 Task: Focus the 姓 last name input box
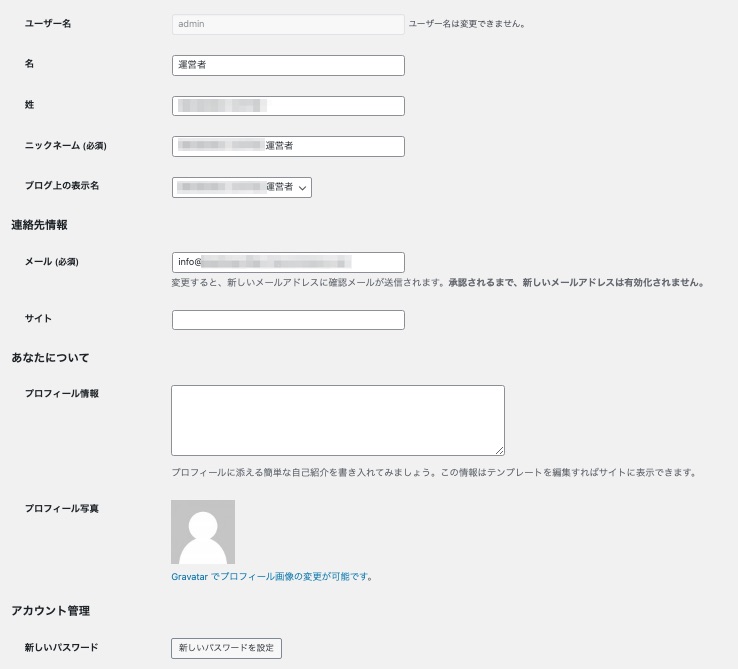[288, 105]
